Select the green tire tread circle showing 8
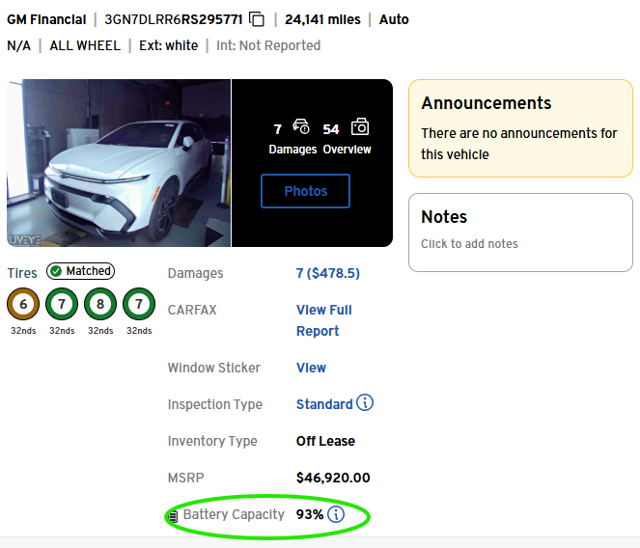Viewport: 640px width, 548px height. point(100,304)
